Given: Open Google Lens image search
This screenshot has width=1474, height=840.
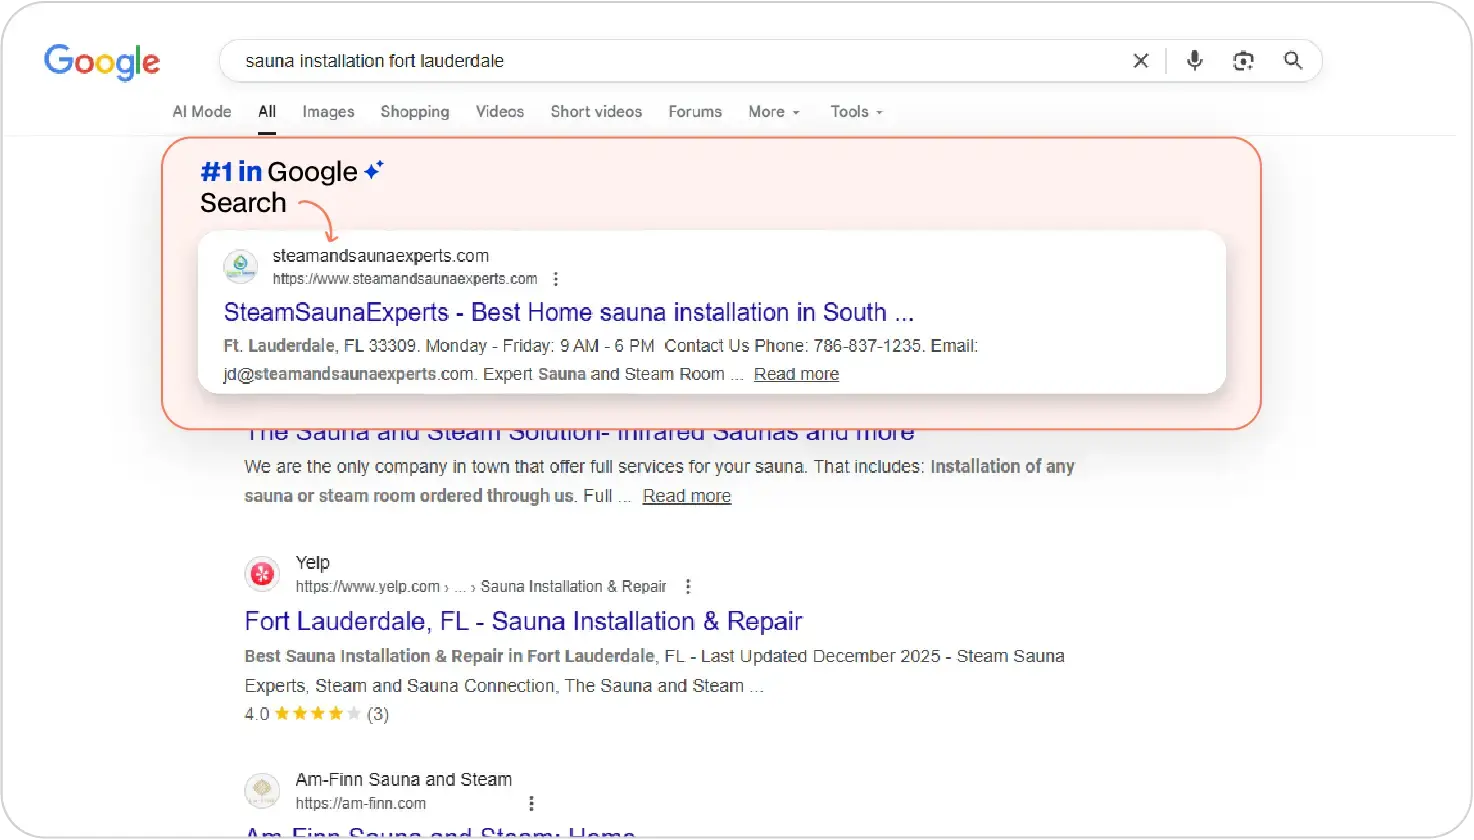Looking at the screenshot, I should coord(1243,61).
